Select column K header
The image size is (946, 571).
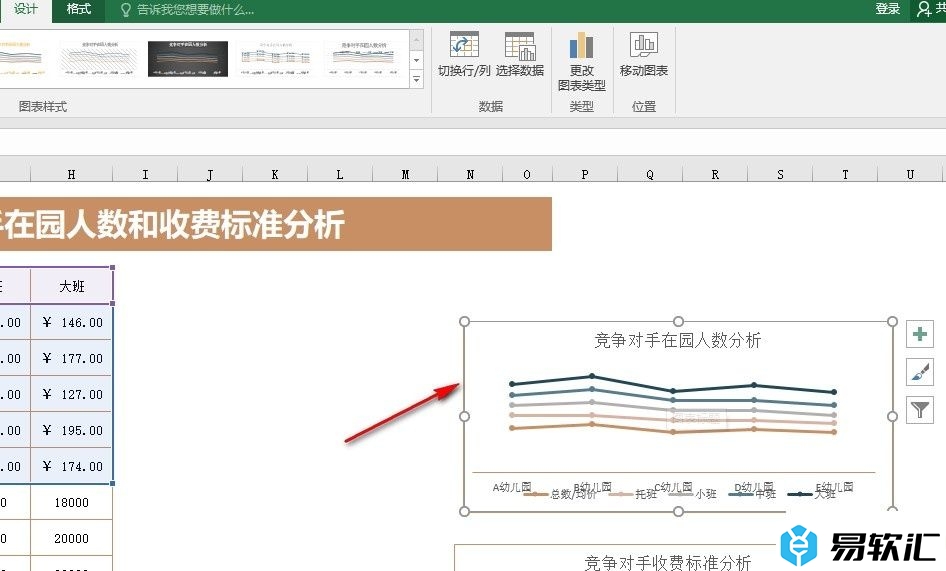275,174
